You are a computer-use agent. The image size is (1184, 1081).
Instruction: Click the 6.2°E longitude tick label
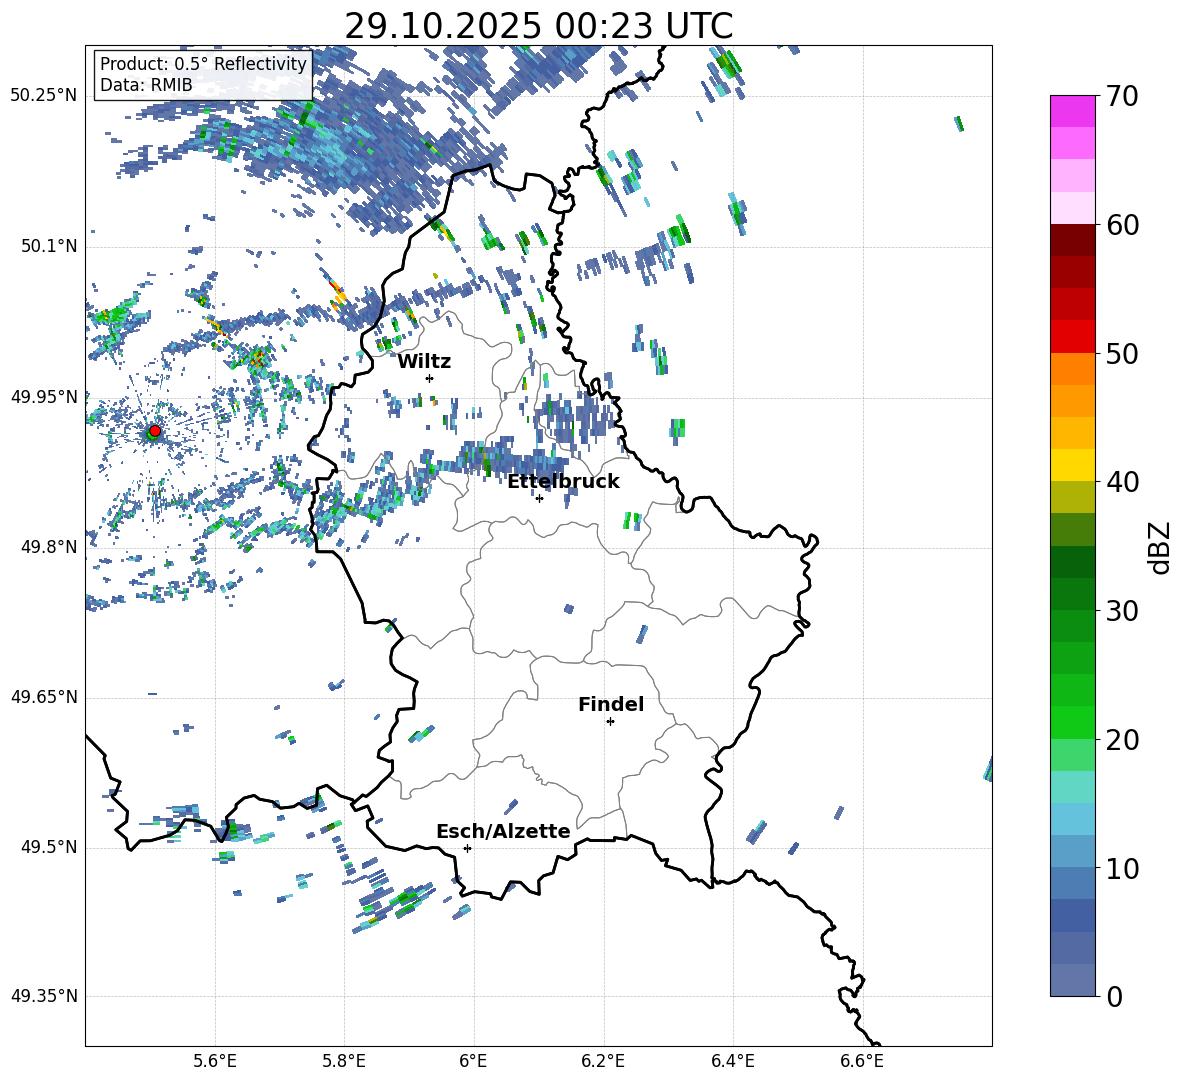point(603,1061)
